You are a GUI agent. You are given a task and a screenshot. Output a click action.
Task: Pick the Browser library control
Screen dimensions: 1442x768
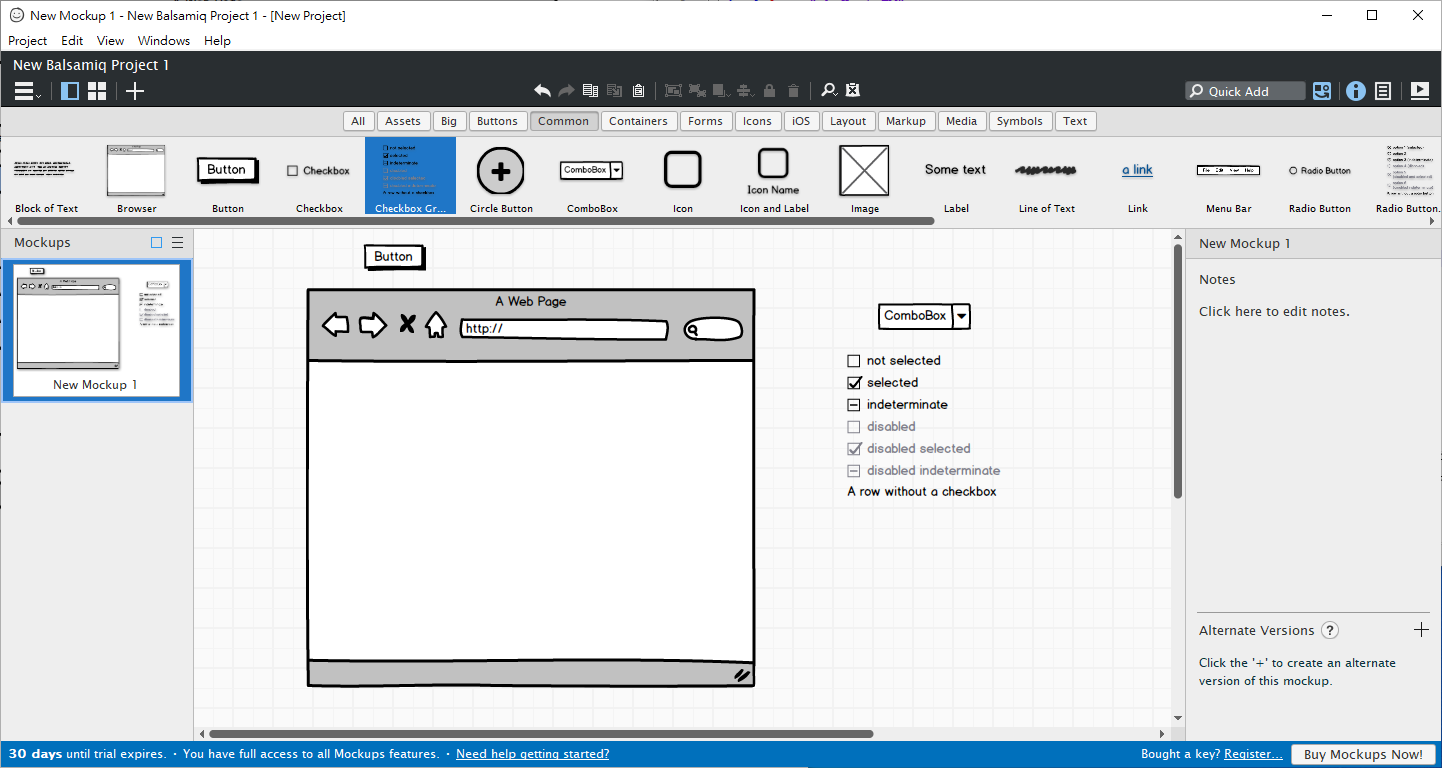137,176
